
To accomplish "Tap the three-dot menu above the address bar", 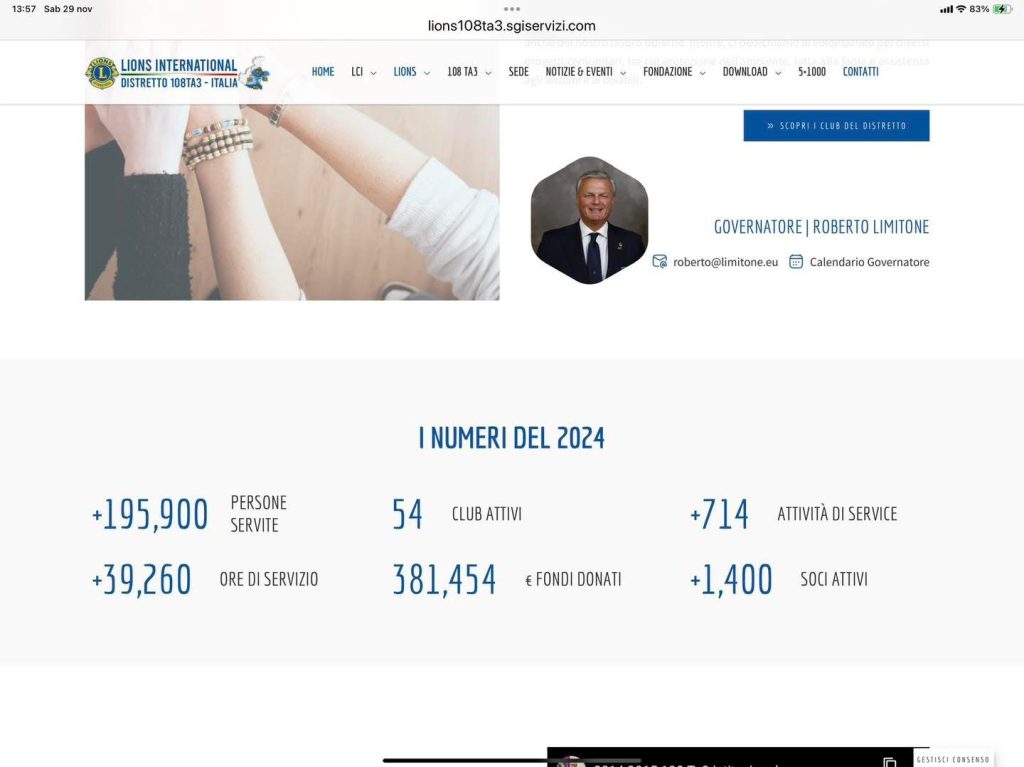I will [512, 9].
